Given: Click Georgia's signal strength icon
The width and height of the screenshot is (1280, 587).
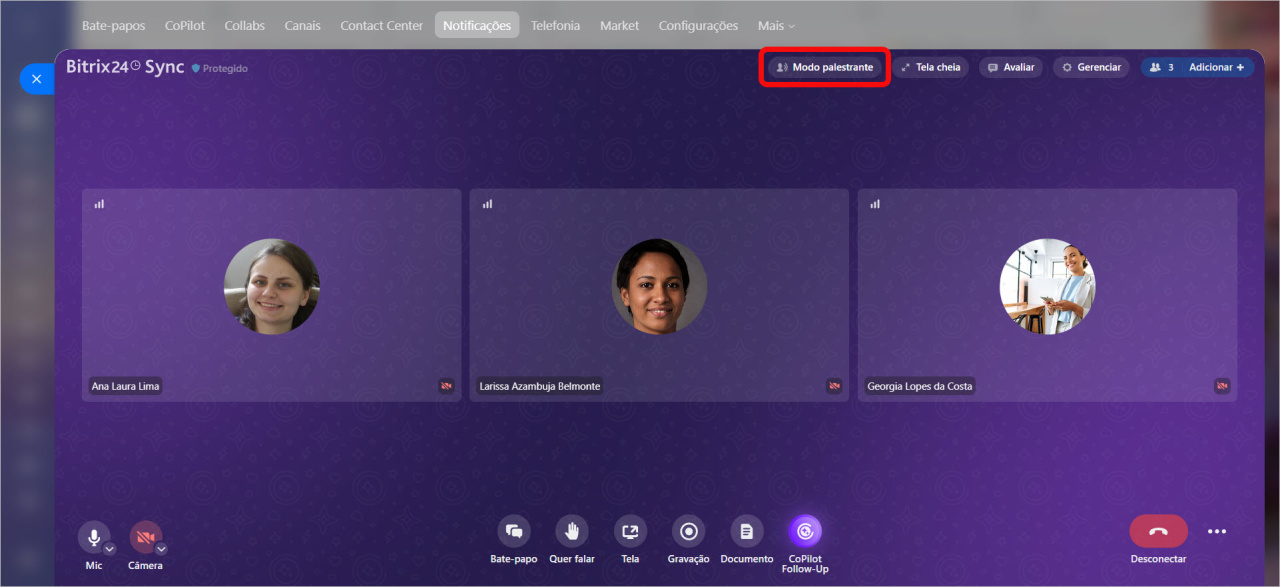Looking at the screenshot, I should (875, 204).
